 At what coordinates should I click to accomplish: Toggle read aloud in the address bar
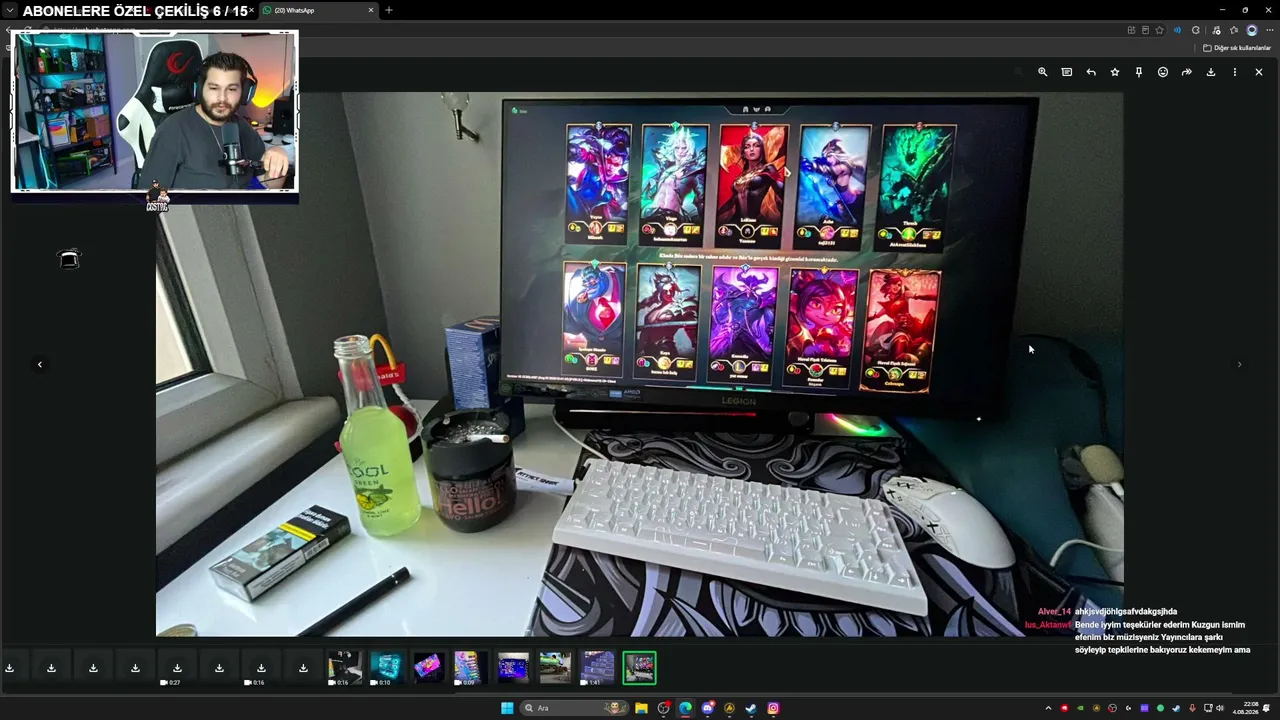[x=1177, y=30]
